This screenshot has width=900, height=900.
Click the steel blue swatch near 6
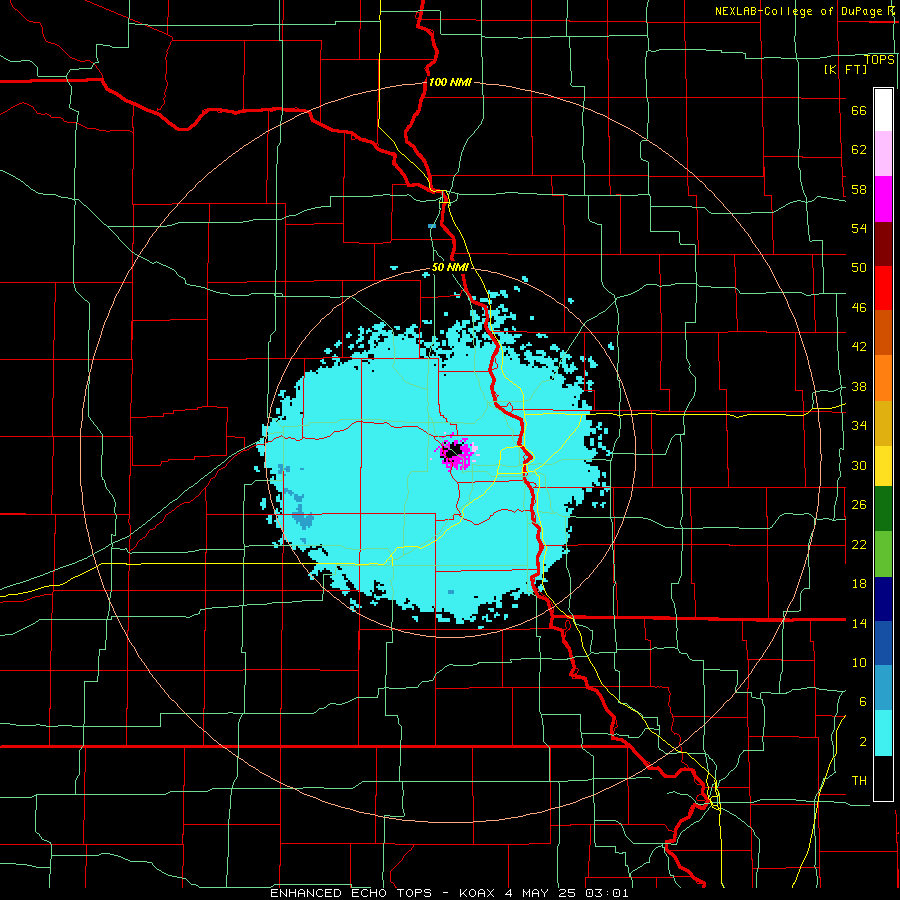pos(883,688)
